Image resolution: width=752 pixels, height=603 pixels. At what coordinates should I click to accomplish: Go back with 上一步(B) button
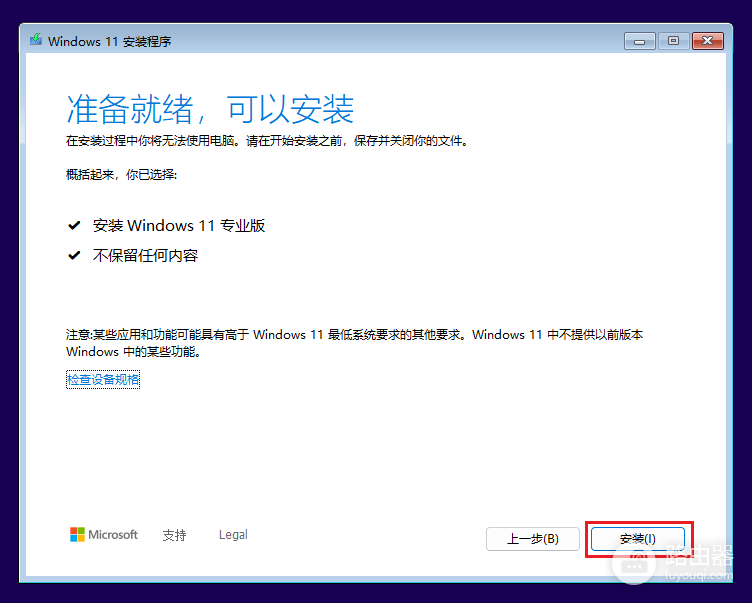[533, 539]
